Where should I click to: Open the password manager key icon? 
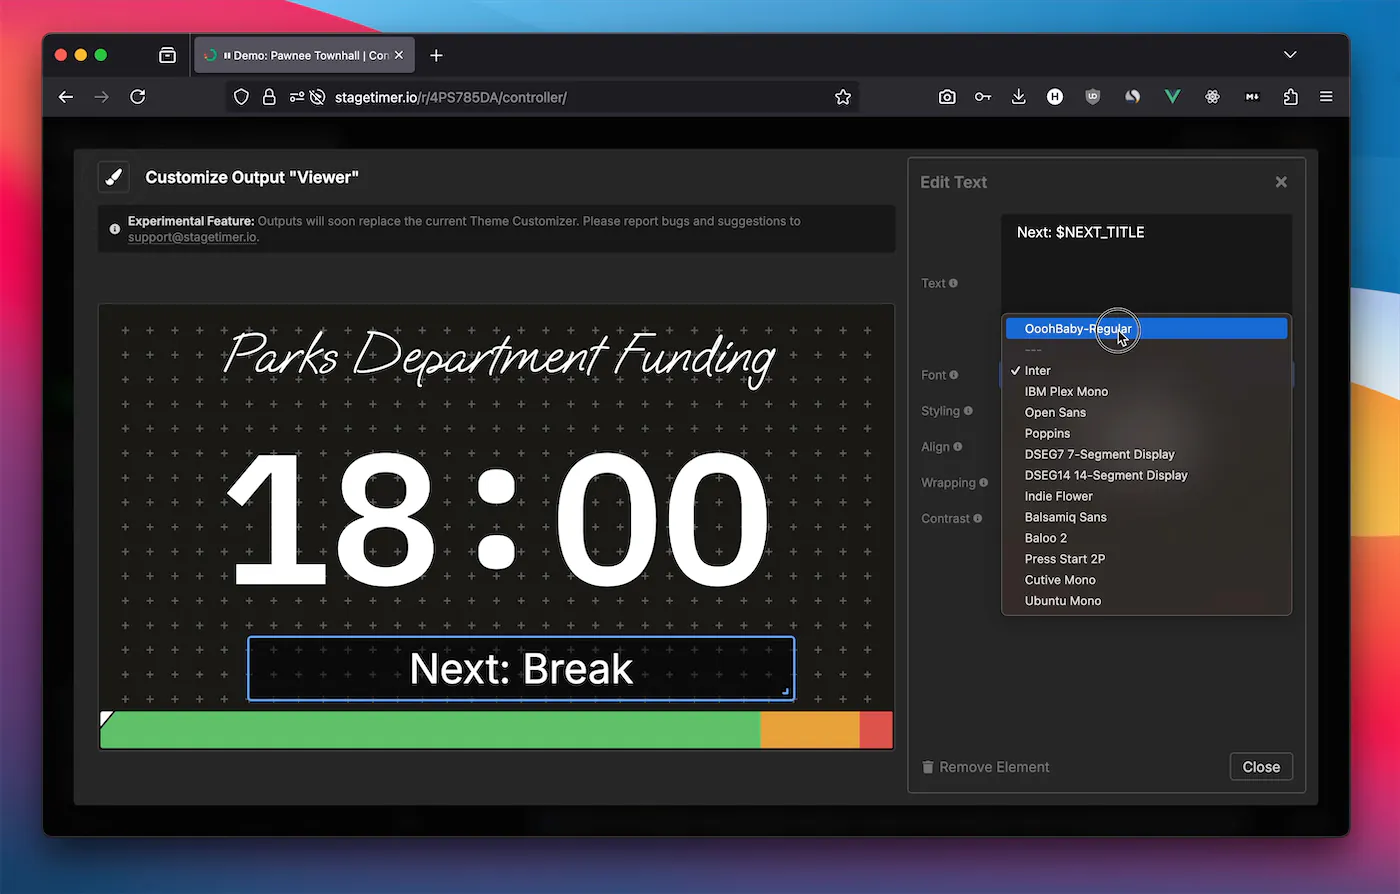click(x=983, y=96)
